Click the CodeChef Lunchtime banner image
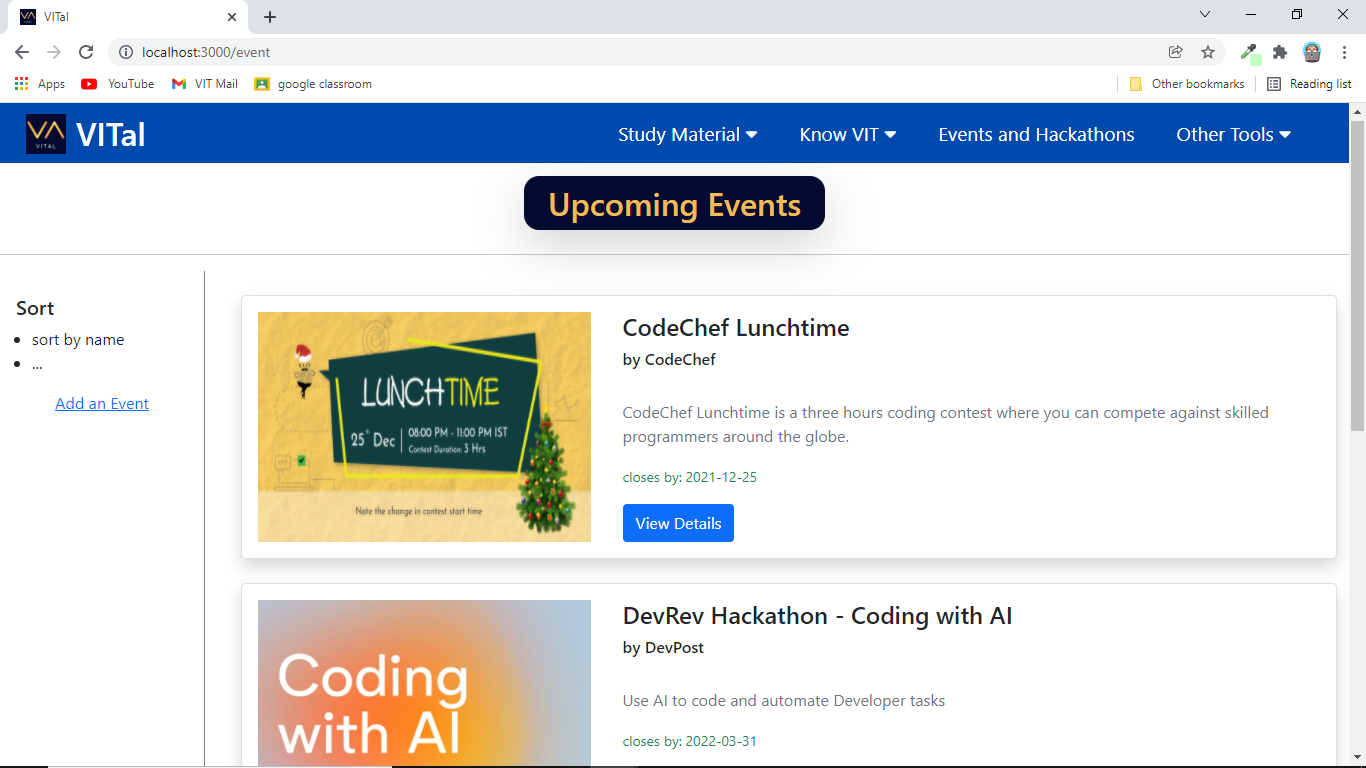Image resolution: width=1366 pixels, height=768 pixels. tap(424, 427)
